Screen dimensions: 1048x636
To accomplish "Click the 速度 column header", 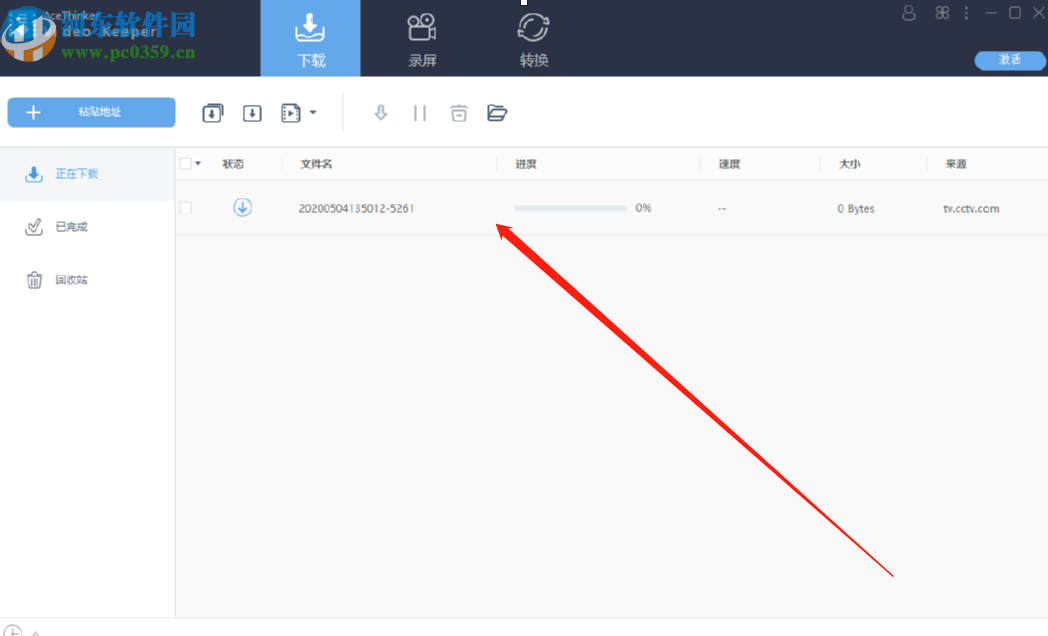I will coord(729,164).
